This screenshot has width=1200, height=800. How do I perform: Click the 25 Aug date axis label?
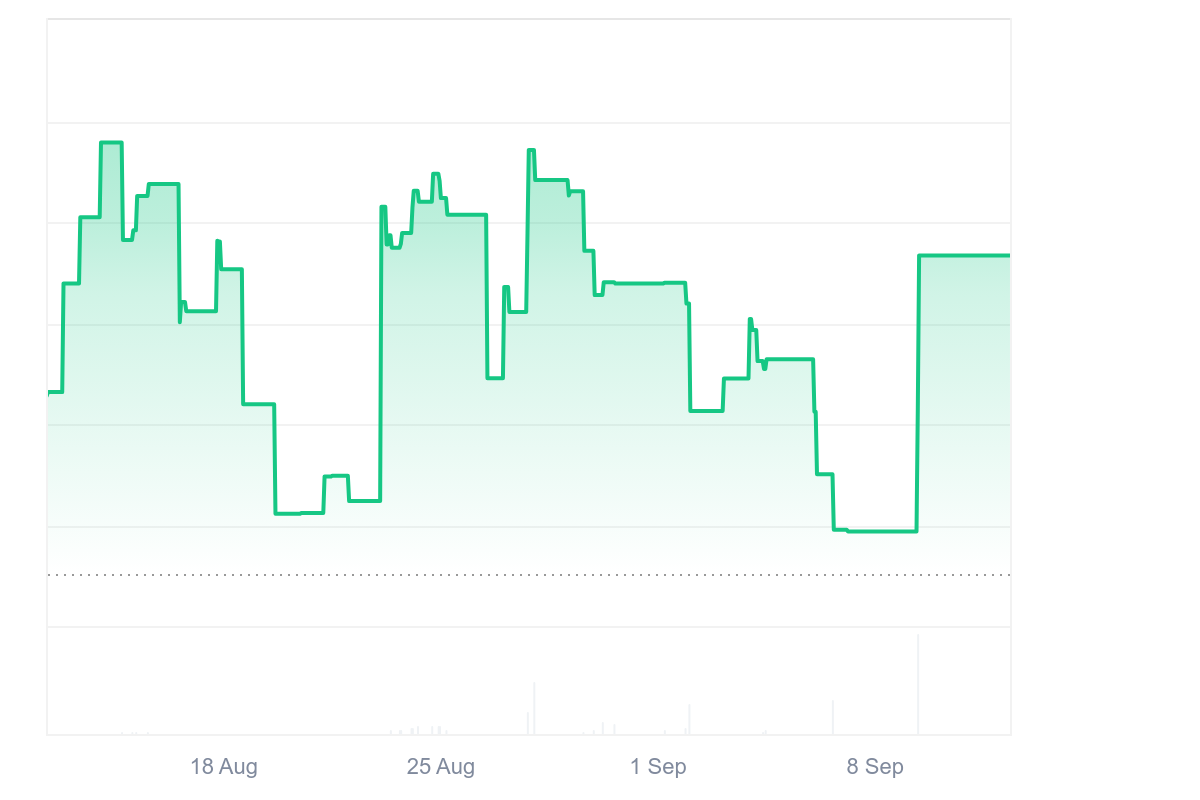[x=441, y=767]
